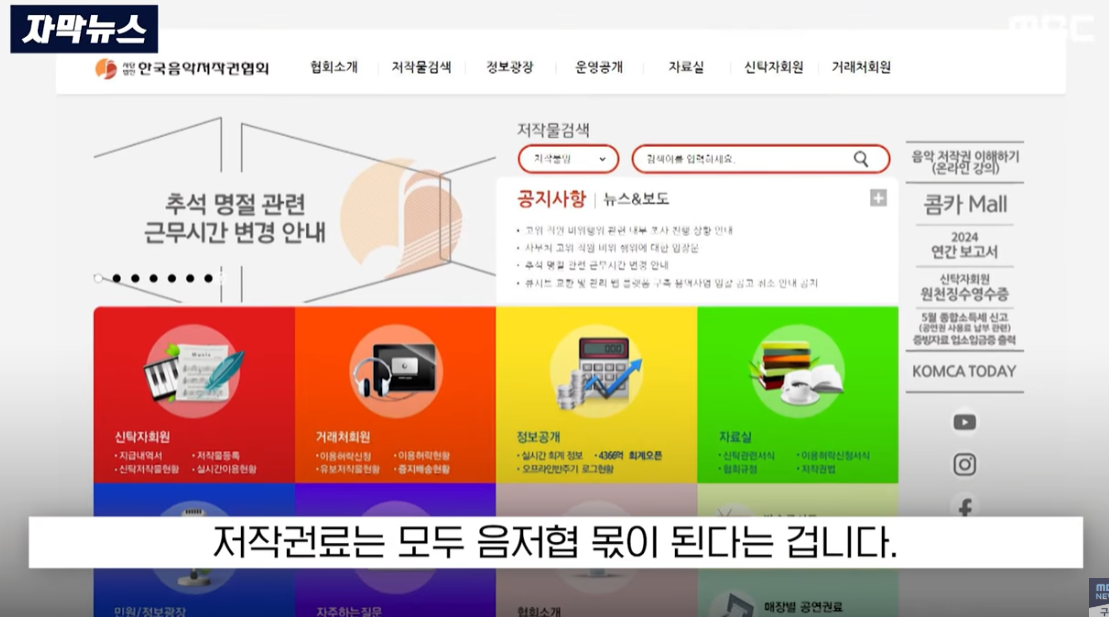Select the first carousel indicator dot

click(x=98, y=278)
